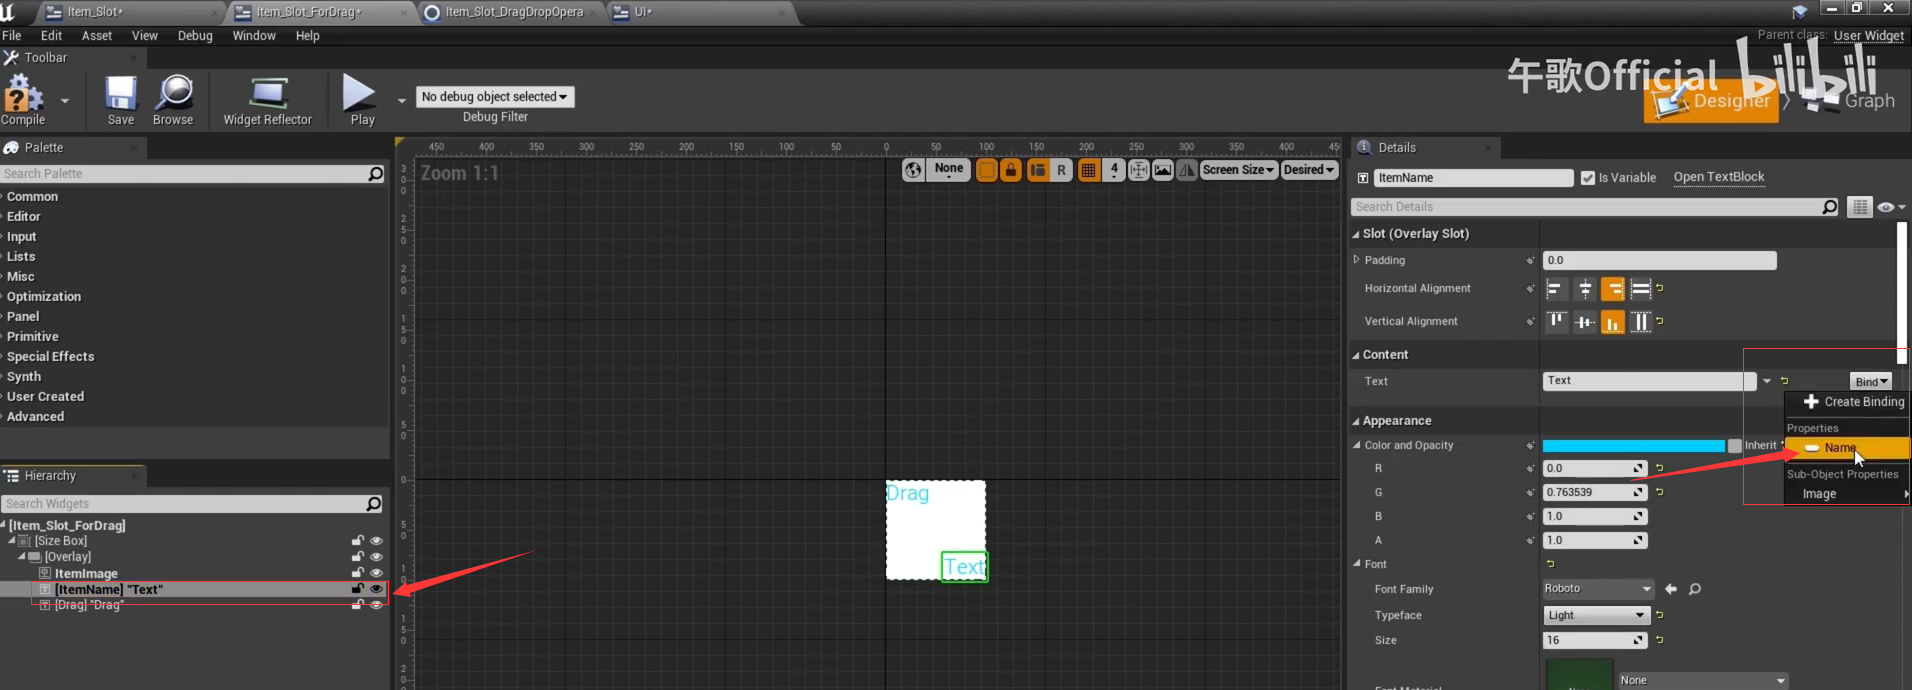Play the game in editor
The width and height of the screenshot is (1912, 690).
tap(361, 100)
